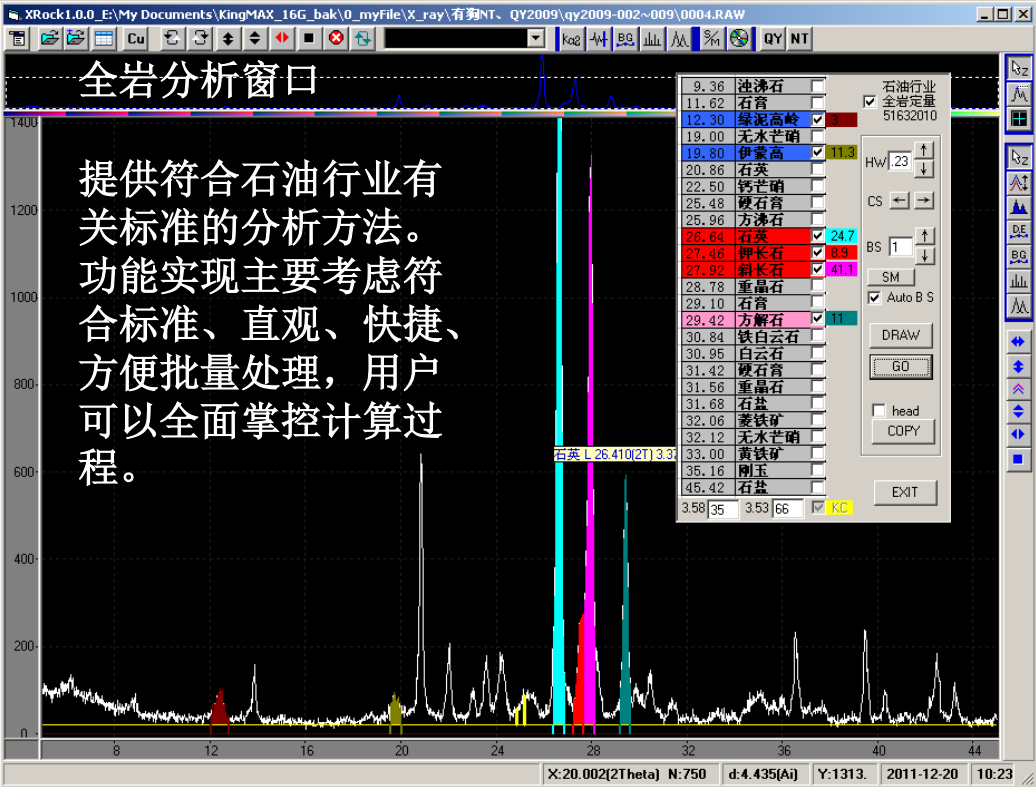This screenshot has height=787, width=1036.
Task: Enable the head checkbox
Action: click(x=879, y=410)
